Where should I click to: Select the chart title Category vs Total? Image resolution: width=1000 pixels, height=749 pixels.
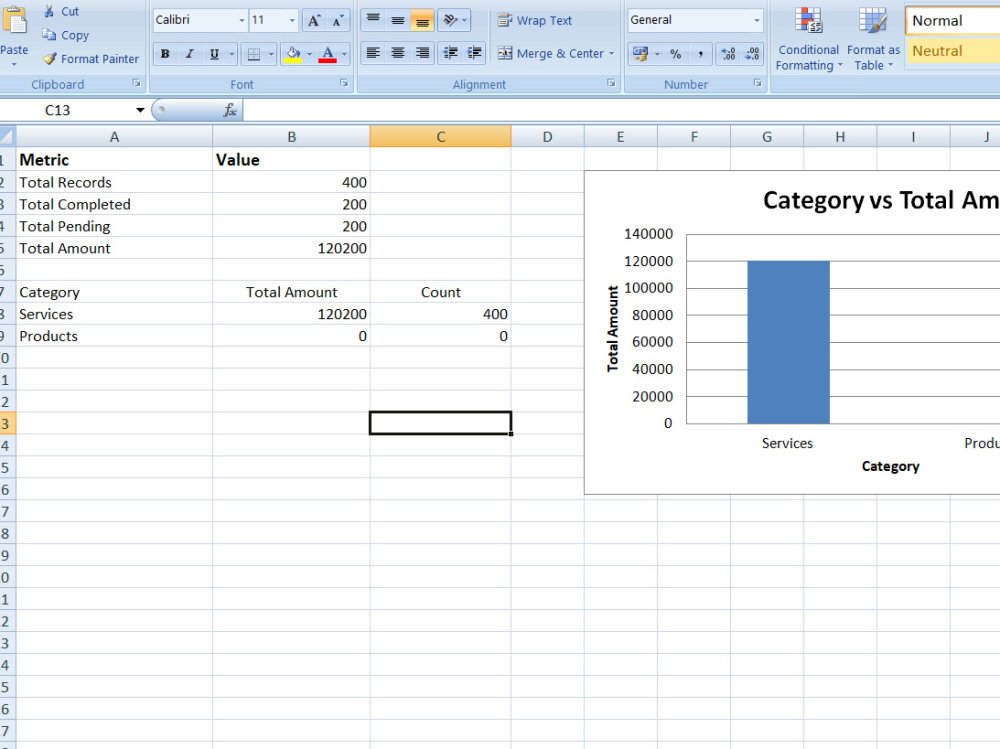[x=881, y=200]
